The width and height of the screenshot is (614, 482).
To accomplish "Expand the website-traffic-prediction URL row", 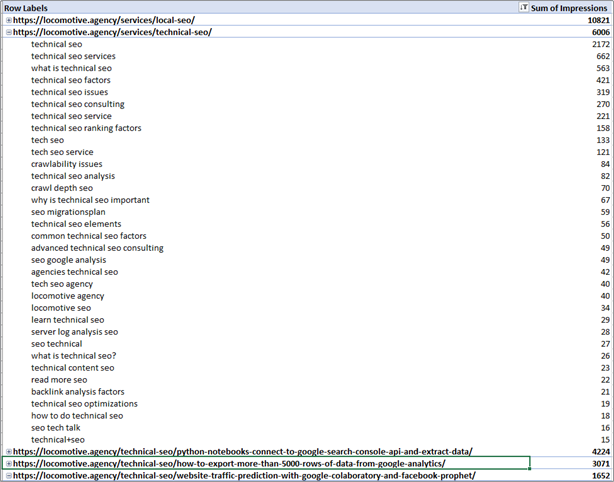I will click(9, 476).
